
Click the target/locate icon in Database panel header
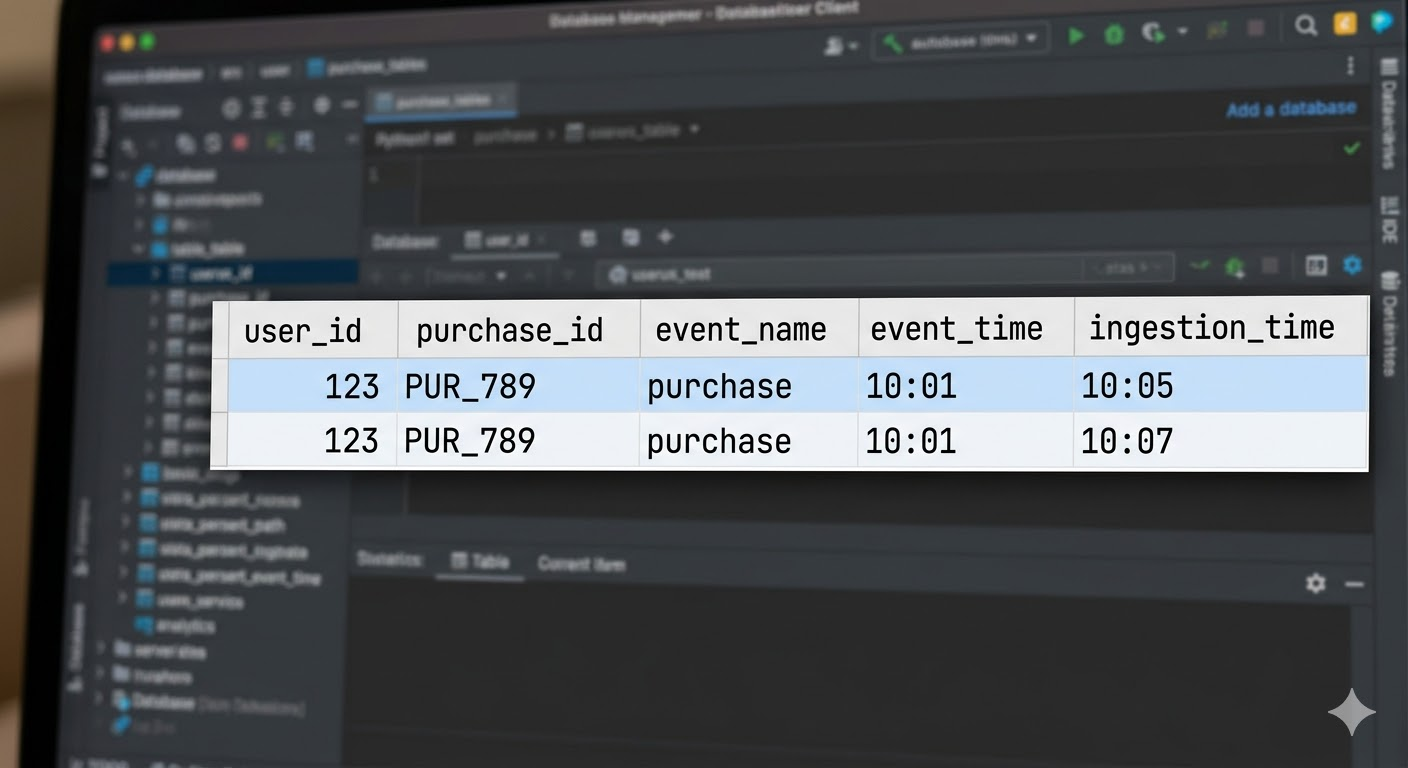coord(231,108)
